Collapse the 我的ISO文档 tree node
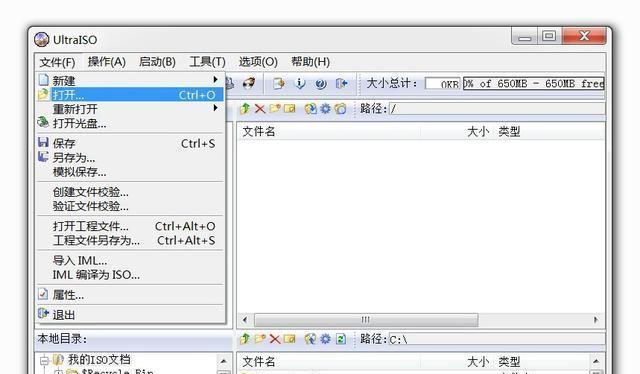 point(44,361)
